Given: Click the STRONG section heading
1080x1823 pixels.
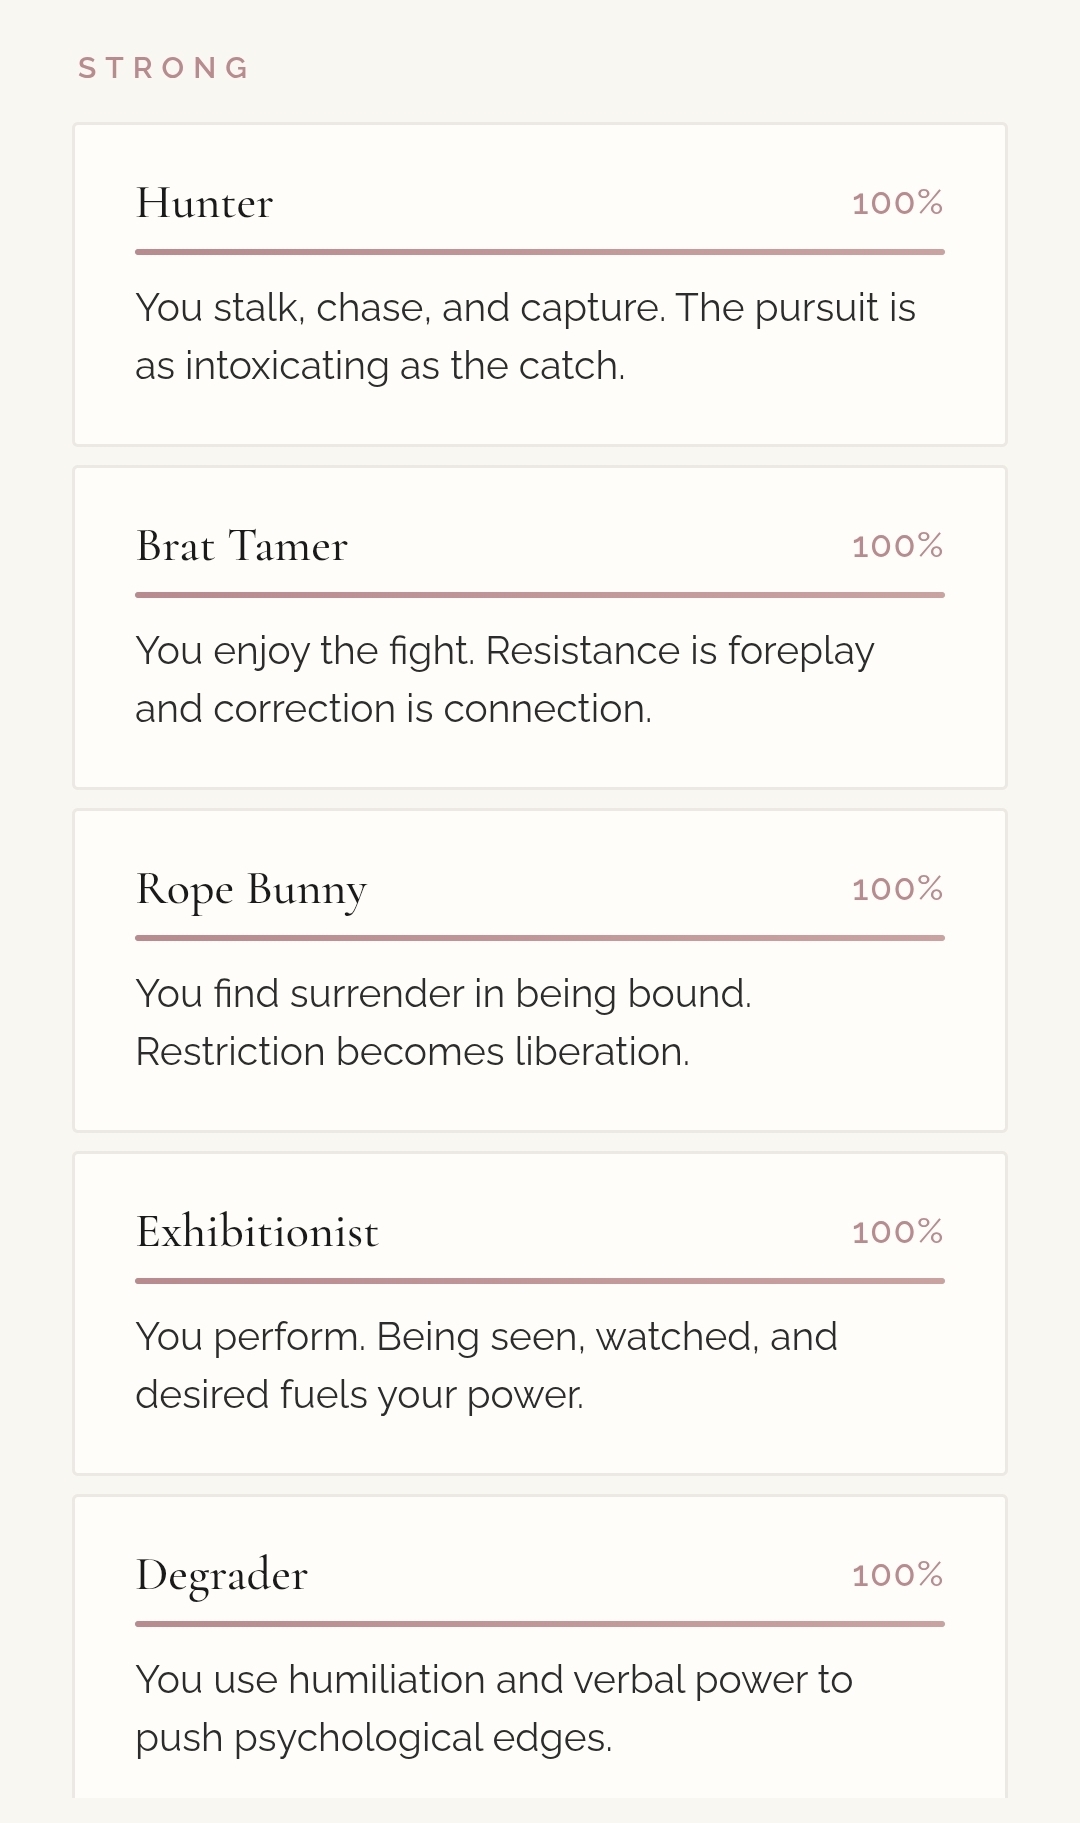Looking at the screenshot, I should click(x=165, y=68).
